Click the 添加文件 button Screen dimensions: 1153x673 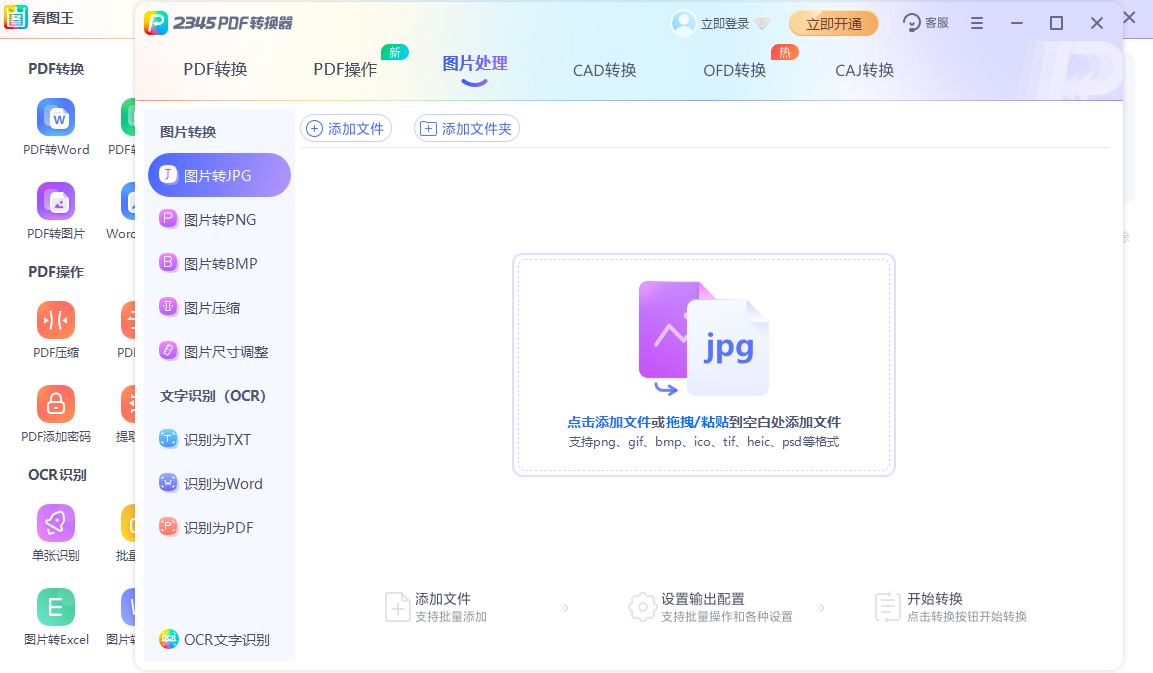pos(346,128)
